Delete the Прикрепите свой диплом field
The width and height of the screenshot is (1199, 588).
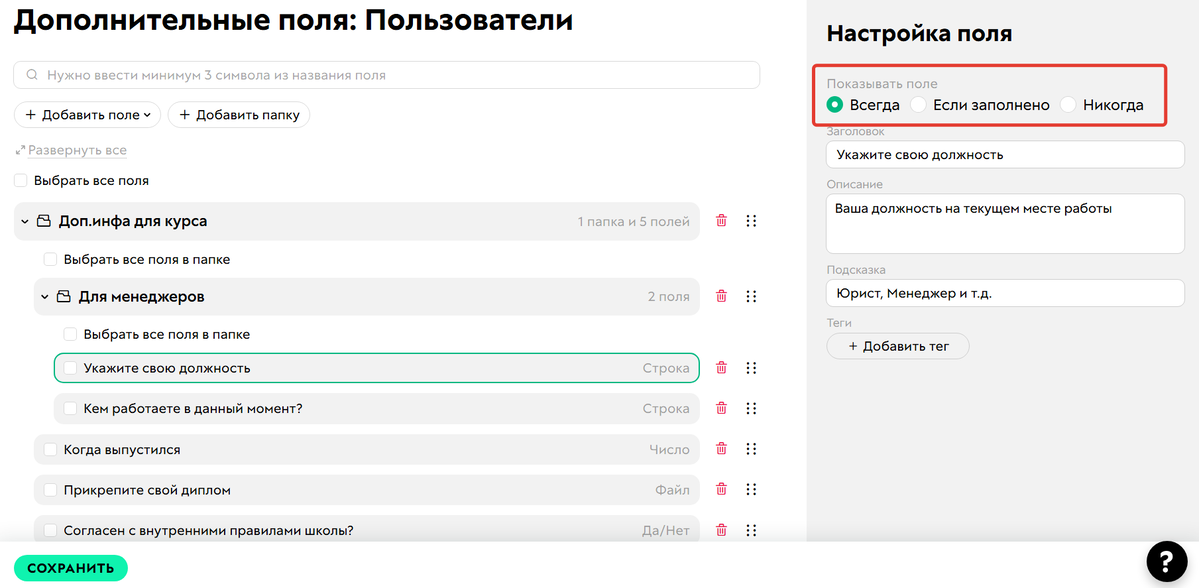point(720,489)
